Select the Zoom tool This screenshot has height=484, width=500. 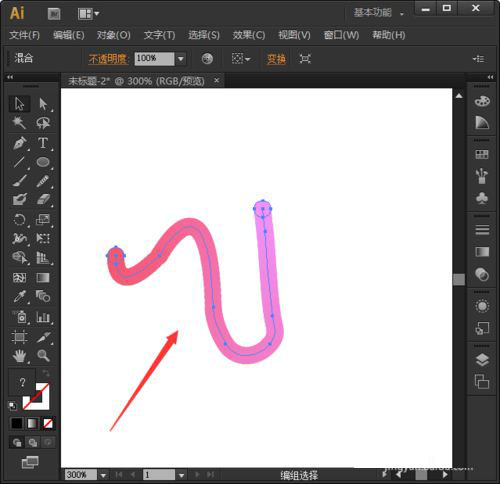coord(43,356)
